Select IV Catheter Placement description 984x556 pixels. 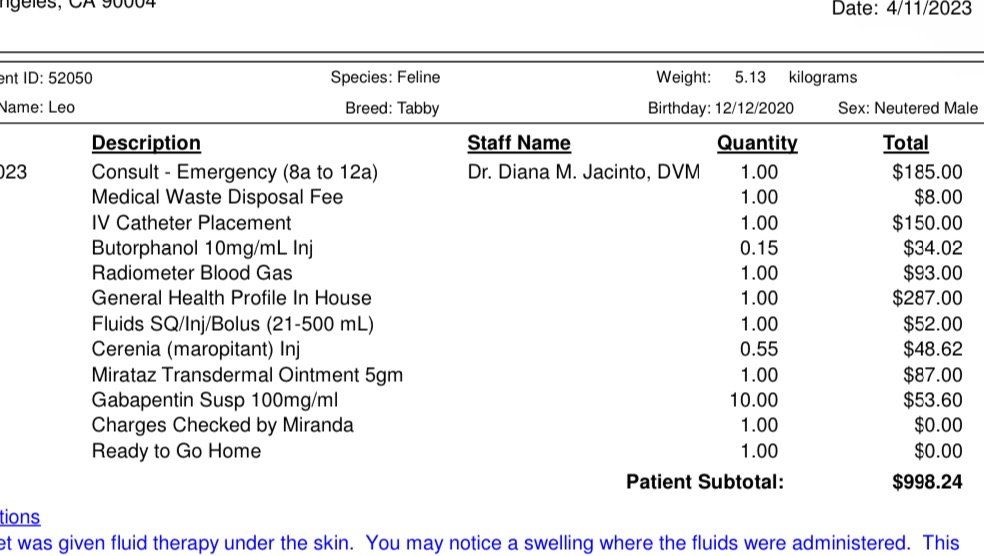191,223
